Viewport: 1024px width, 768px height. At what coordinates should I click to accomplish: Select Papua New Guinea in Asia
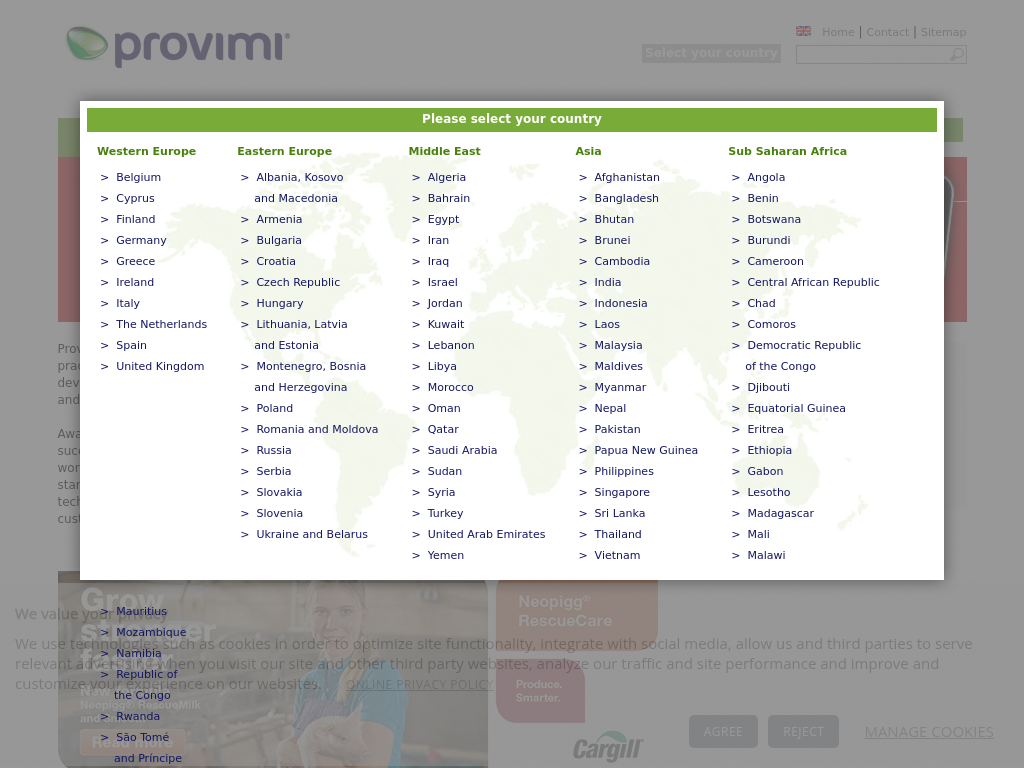pos(646,450)
